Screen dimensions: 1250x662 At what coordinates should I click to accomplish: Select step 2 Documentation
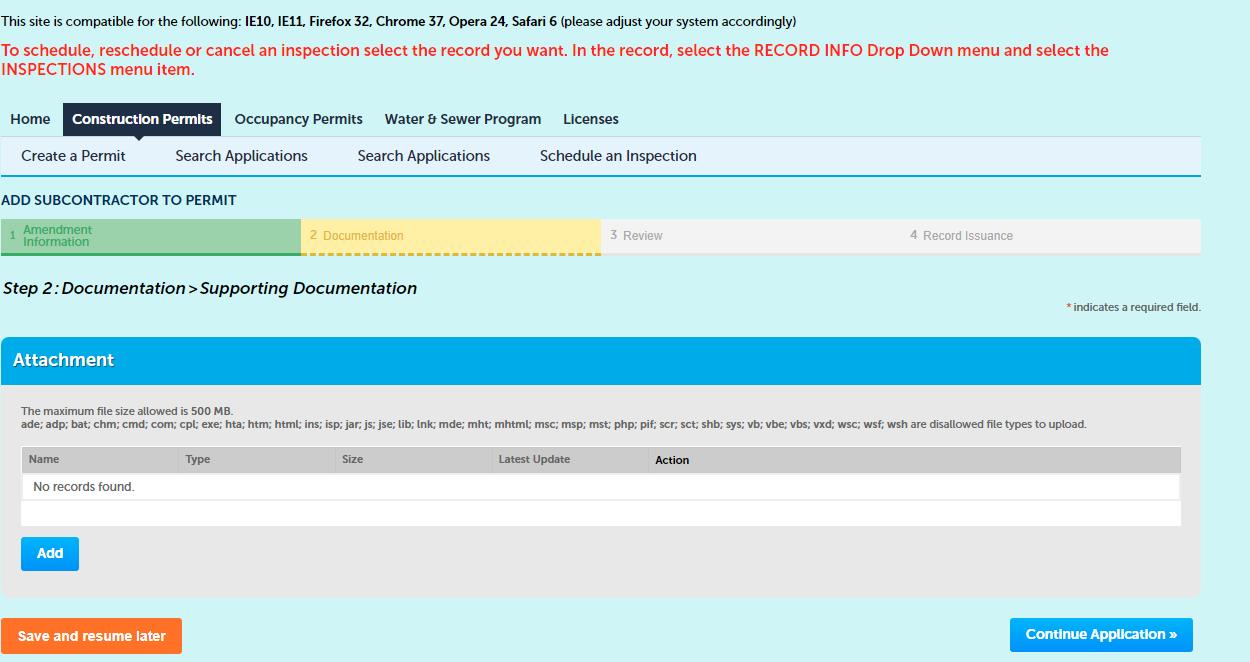tap(451, 236)
